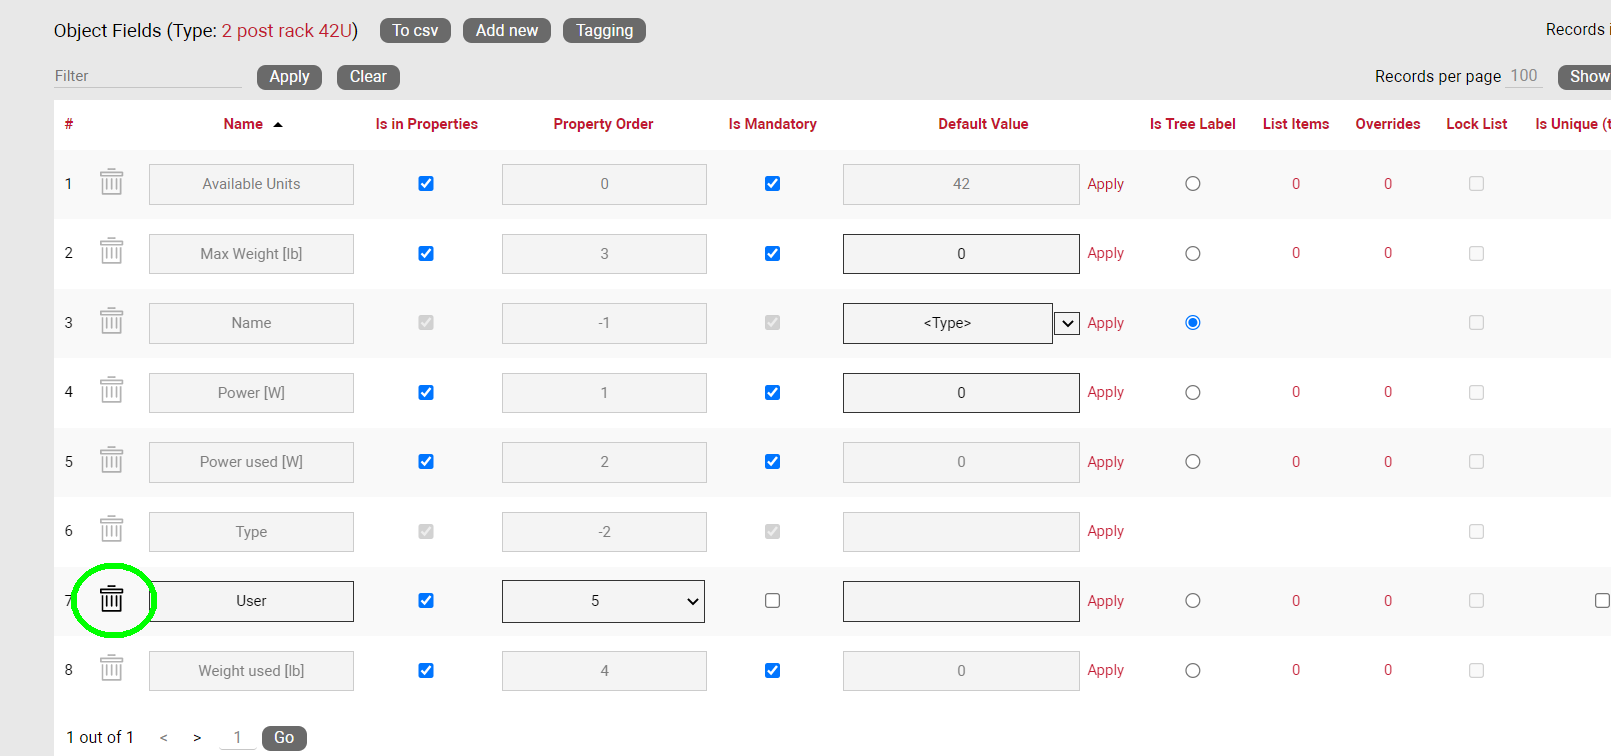Click the highlighted trash icon for User

(x=111, y=600)
